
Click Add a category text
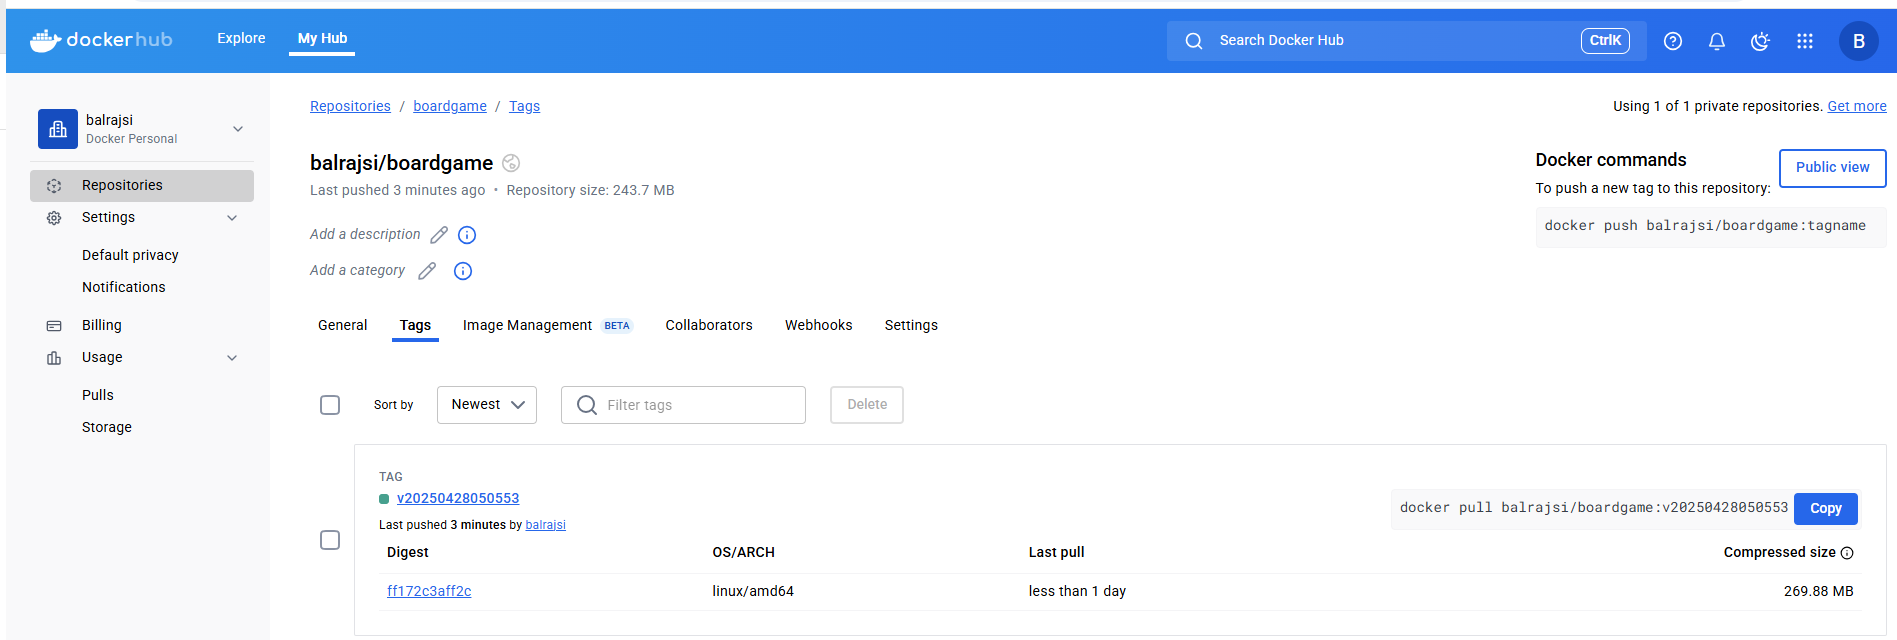tap(357, 271)
